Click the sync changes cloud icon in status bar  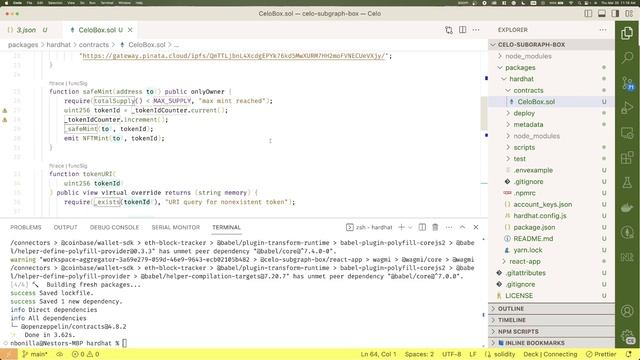click(x=60, y=354)
